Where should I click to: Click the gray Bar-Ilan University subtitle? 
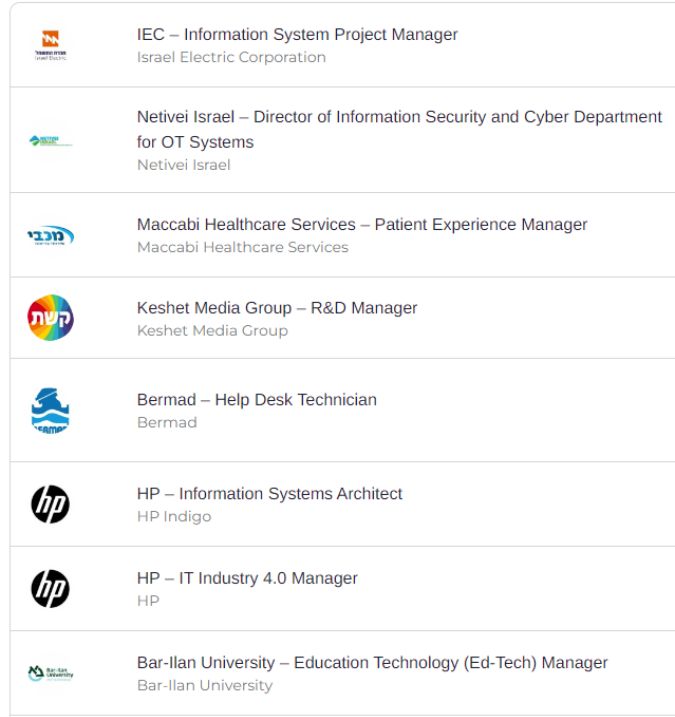click(x=205, y=685)
